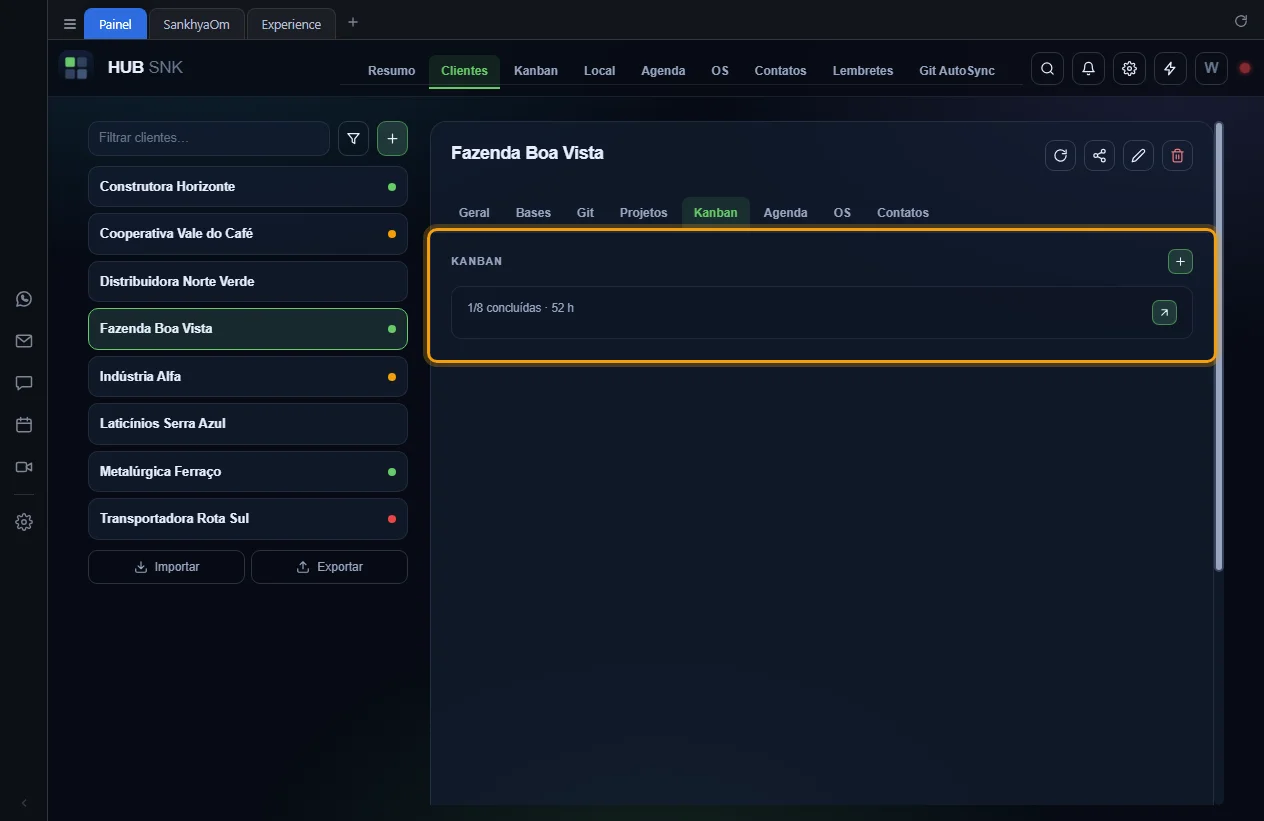
Task: Open the header settings gear
Action: click(1129, 68)
